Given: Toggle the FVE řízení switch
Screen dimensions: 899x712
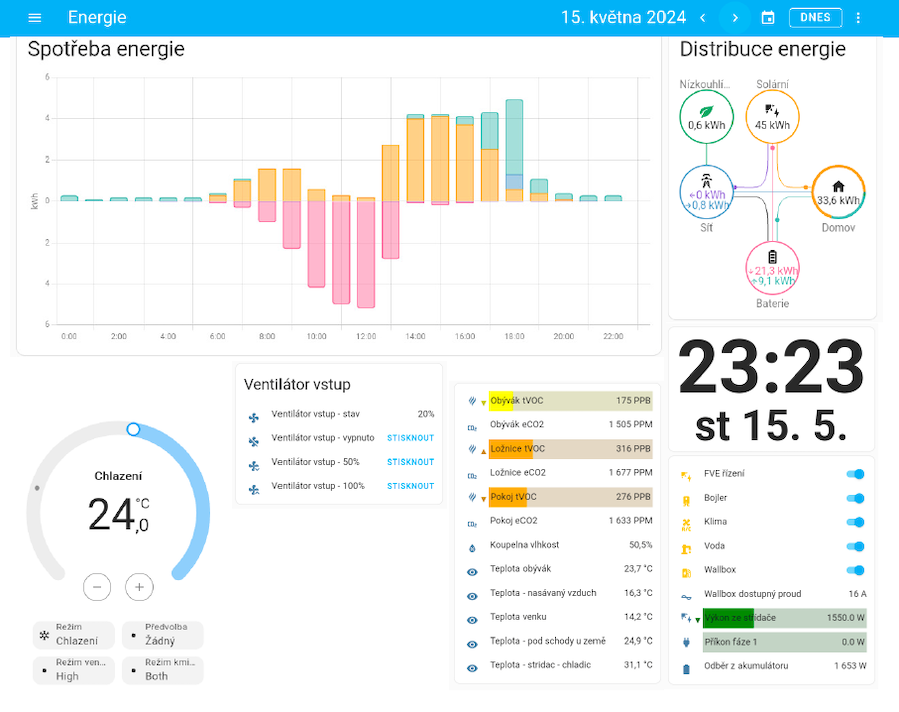Looking at the screenshot, I should [855, 474].
